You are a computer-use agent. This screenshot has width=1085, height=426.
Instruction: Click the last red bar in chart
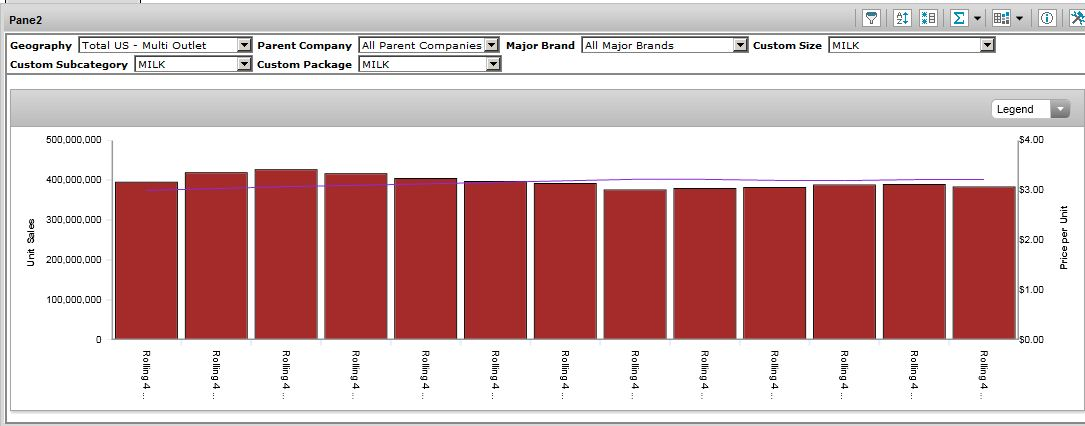point(984,262)
